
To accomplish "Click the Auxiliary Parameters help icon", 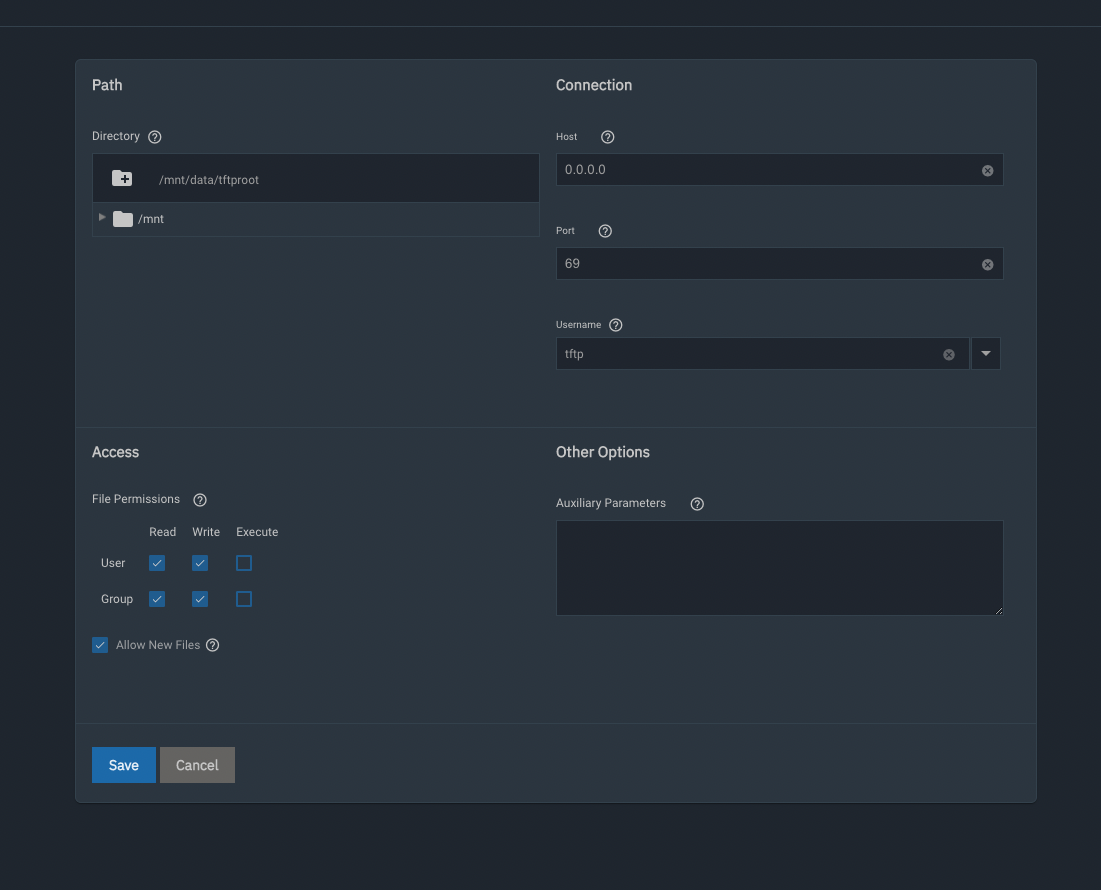I will (x=697, y=504).
